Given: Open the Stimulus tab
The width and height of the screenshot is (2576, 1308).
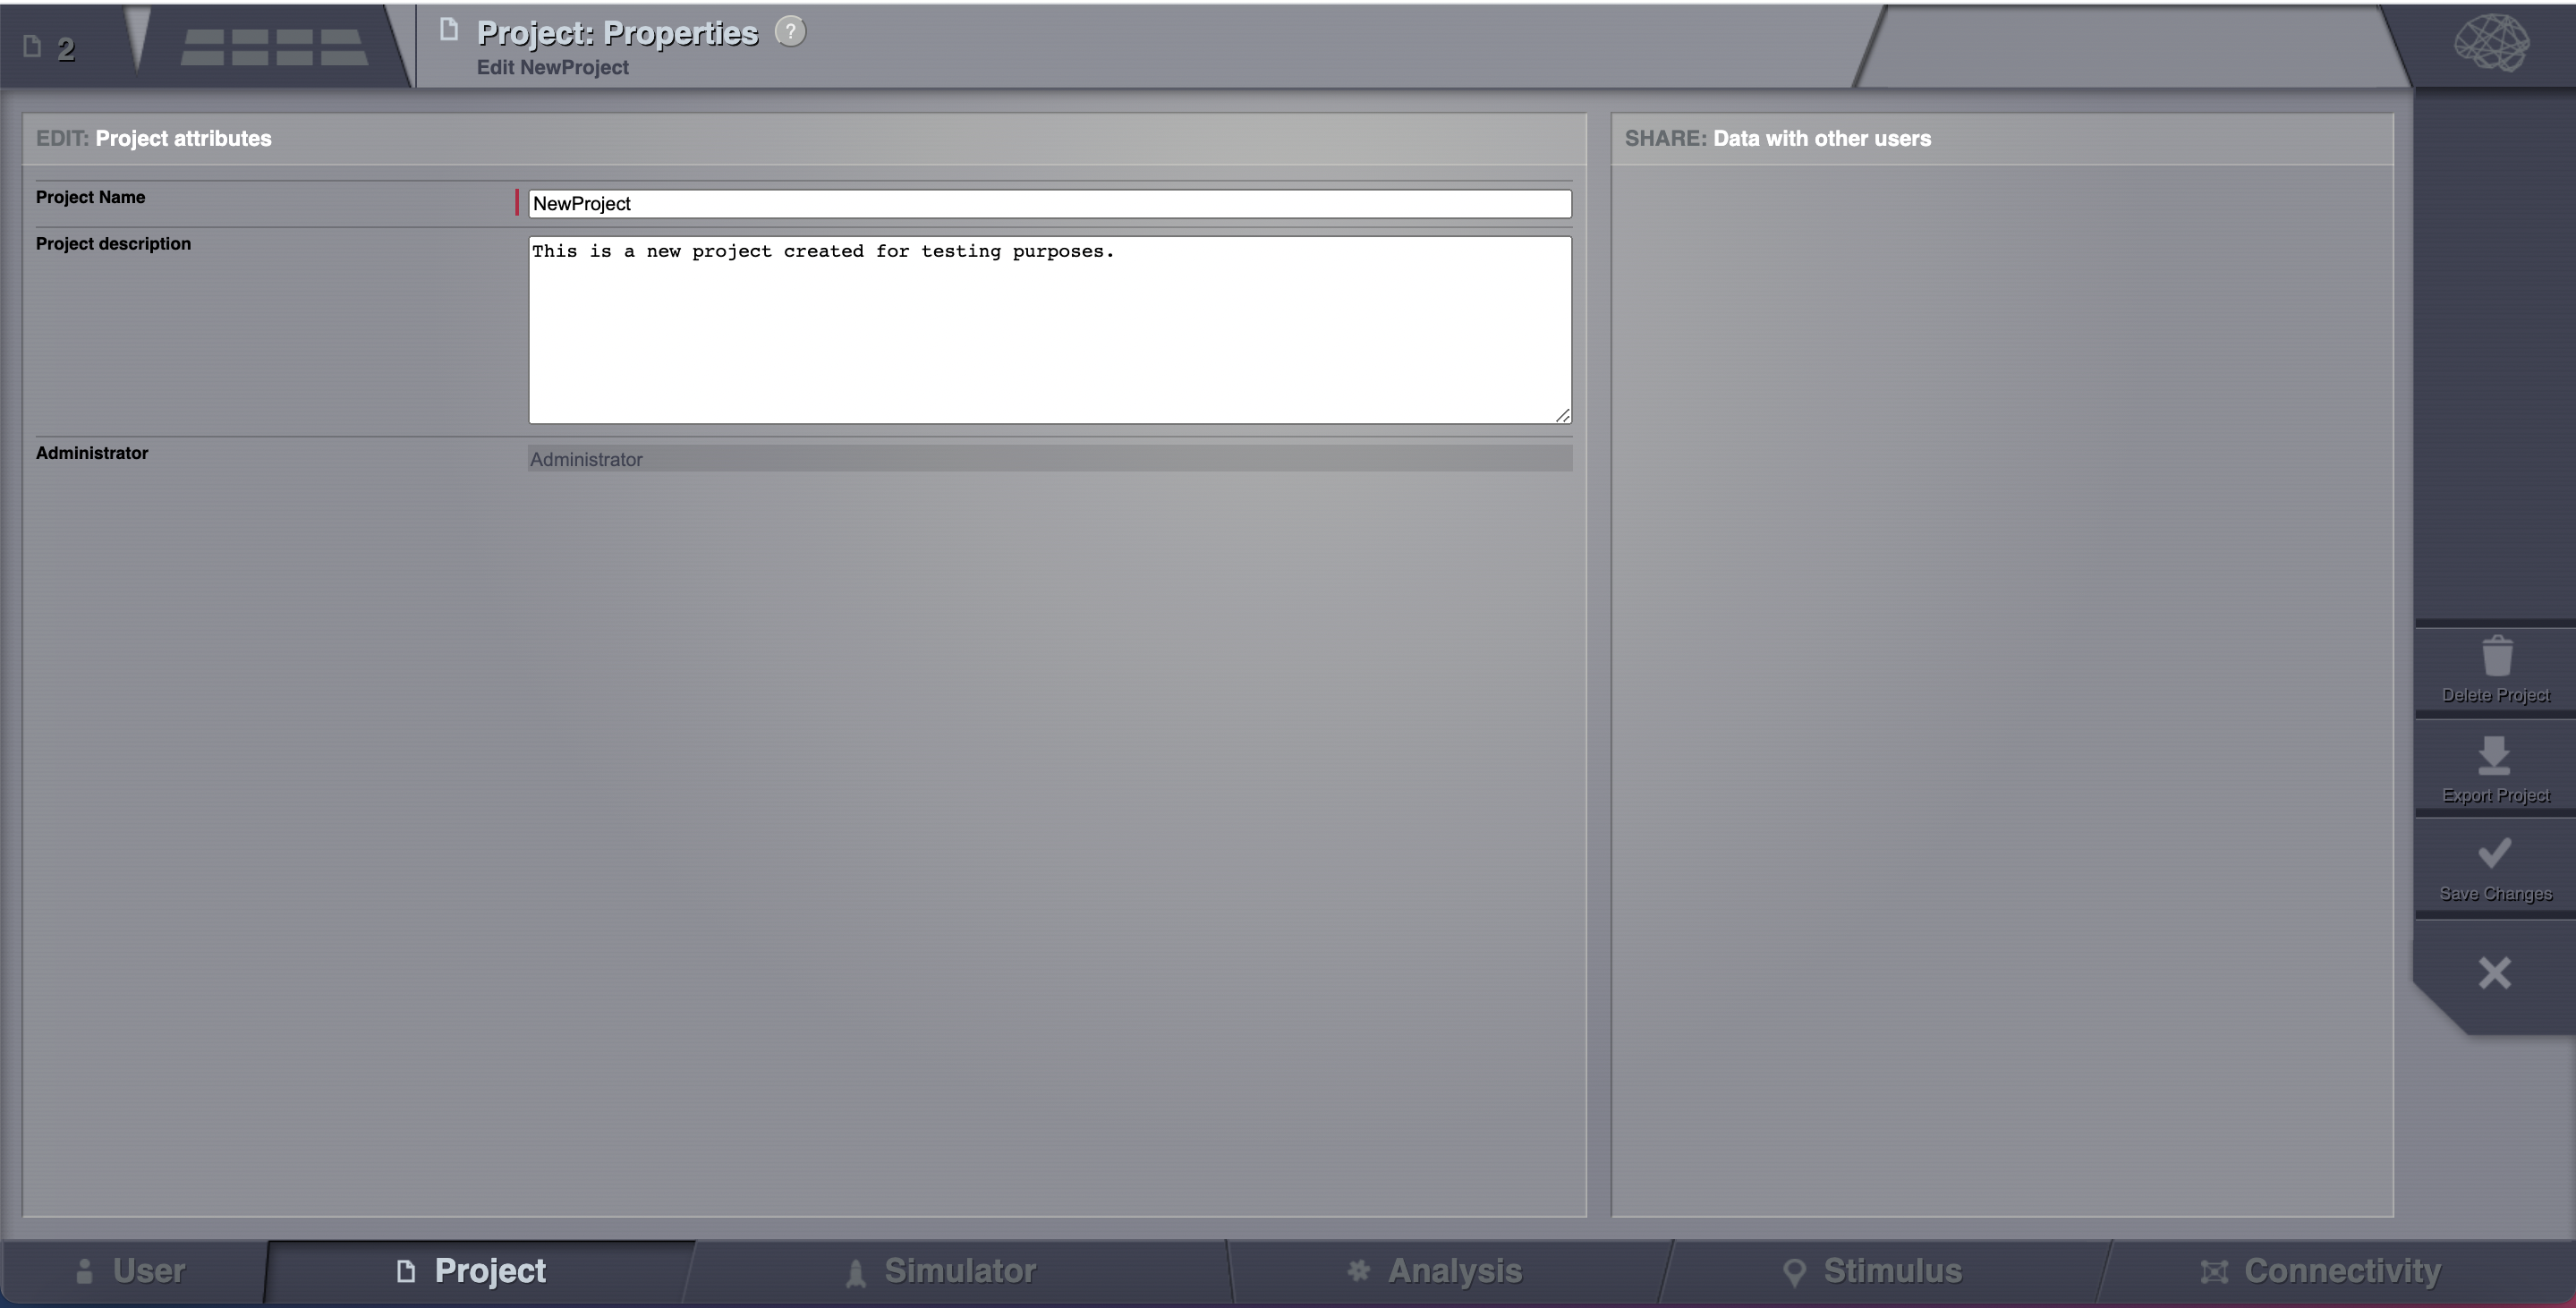Looking at the screenshot, I should tap(1873, 1271).
